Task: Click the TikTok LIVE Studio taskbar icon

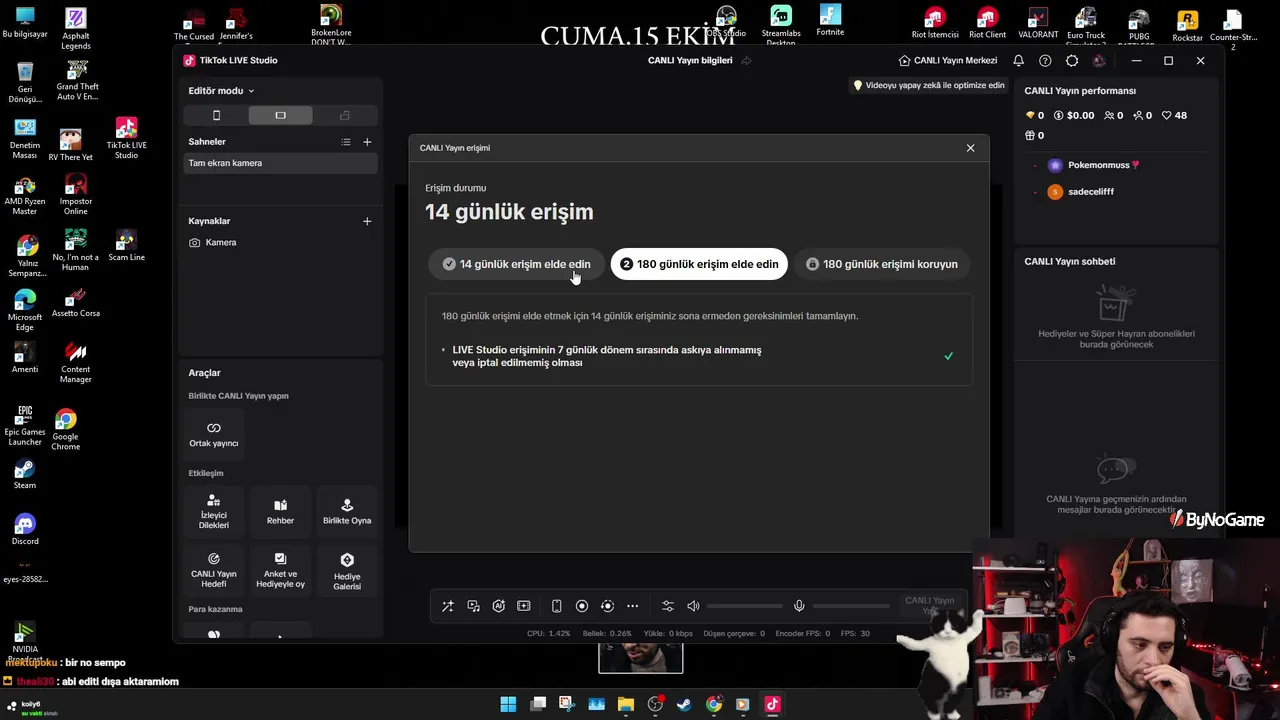Action: pos(772,704)
